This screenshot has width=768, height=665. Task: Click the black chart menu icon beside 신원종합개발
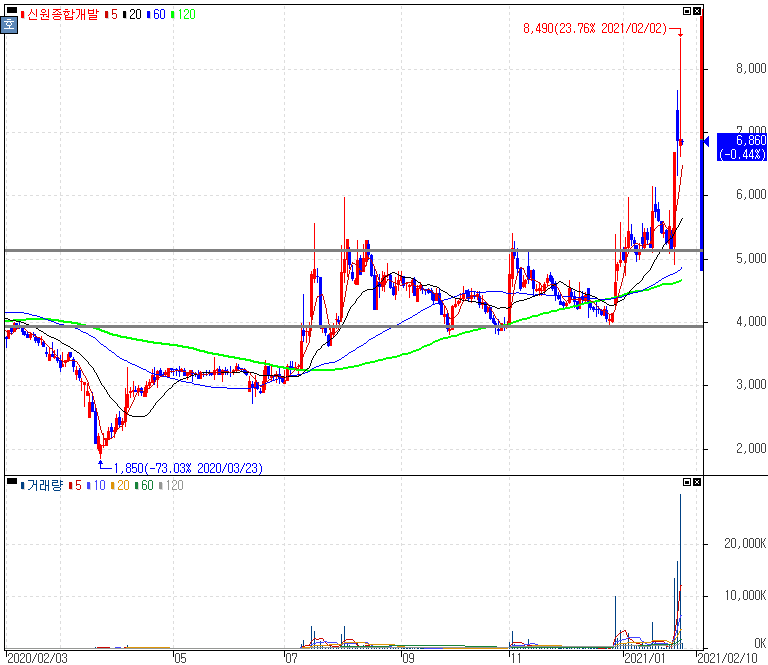click(12, 10)
